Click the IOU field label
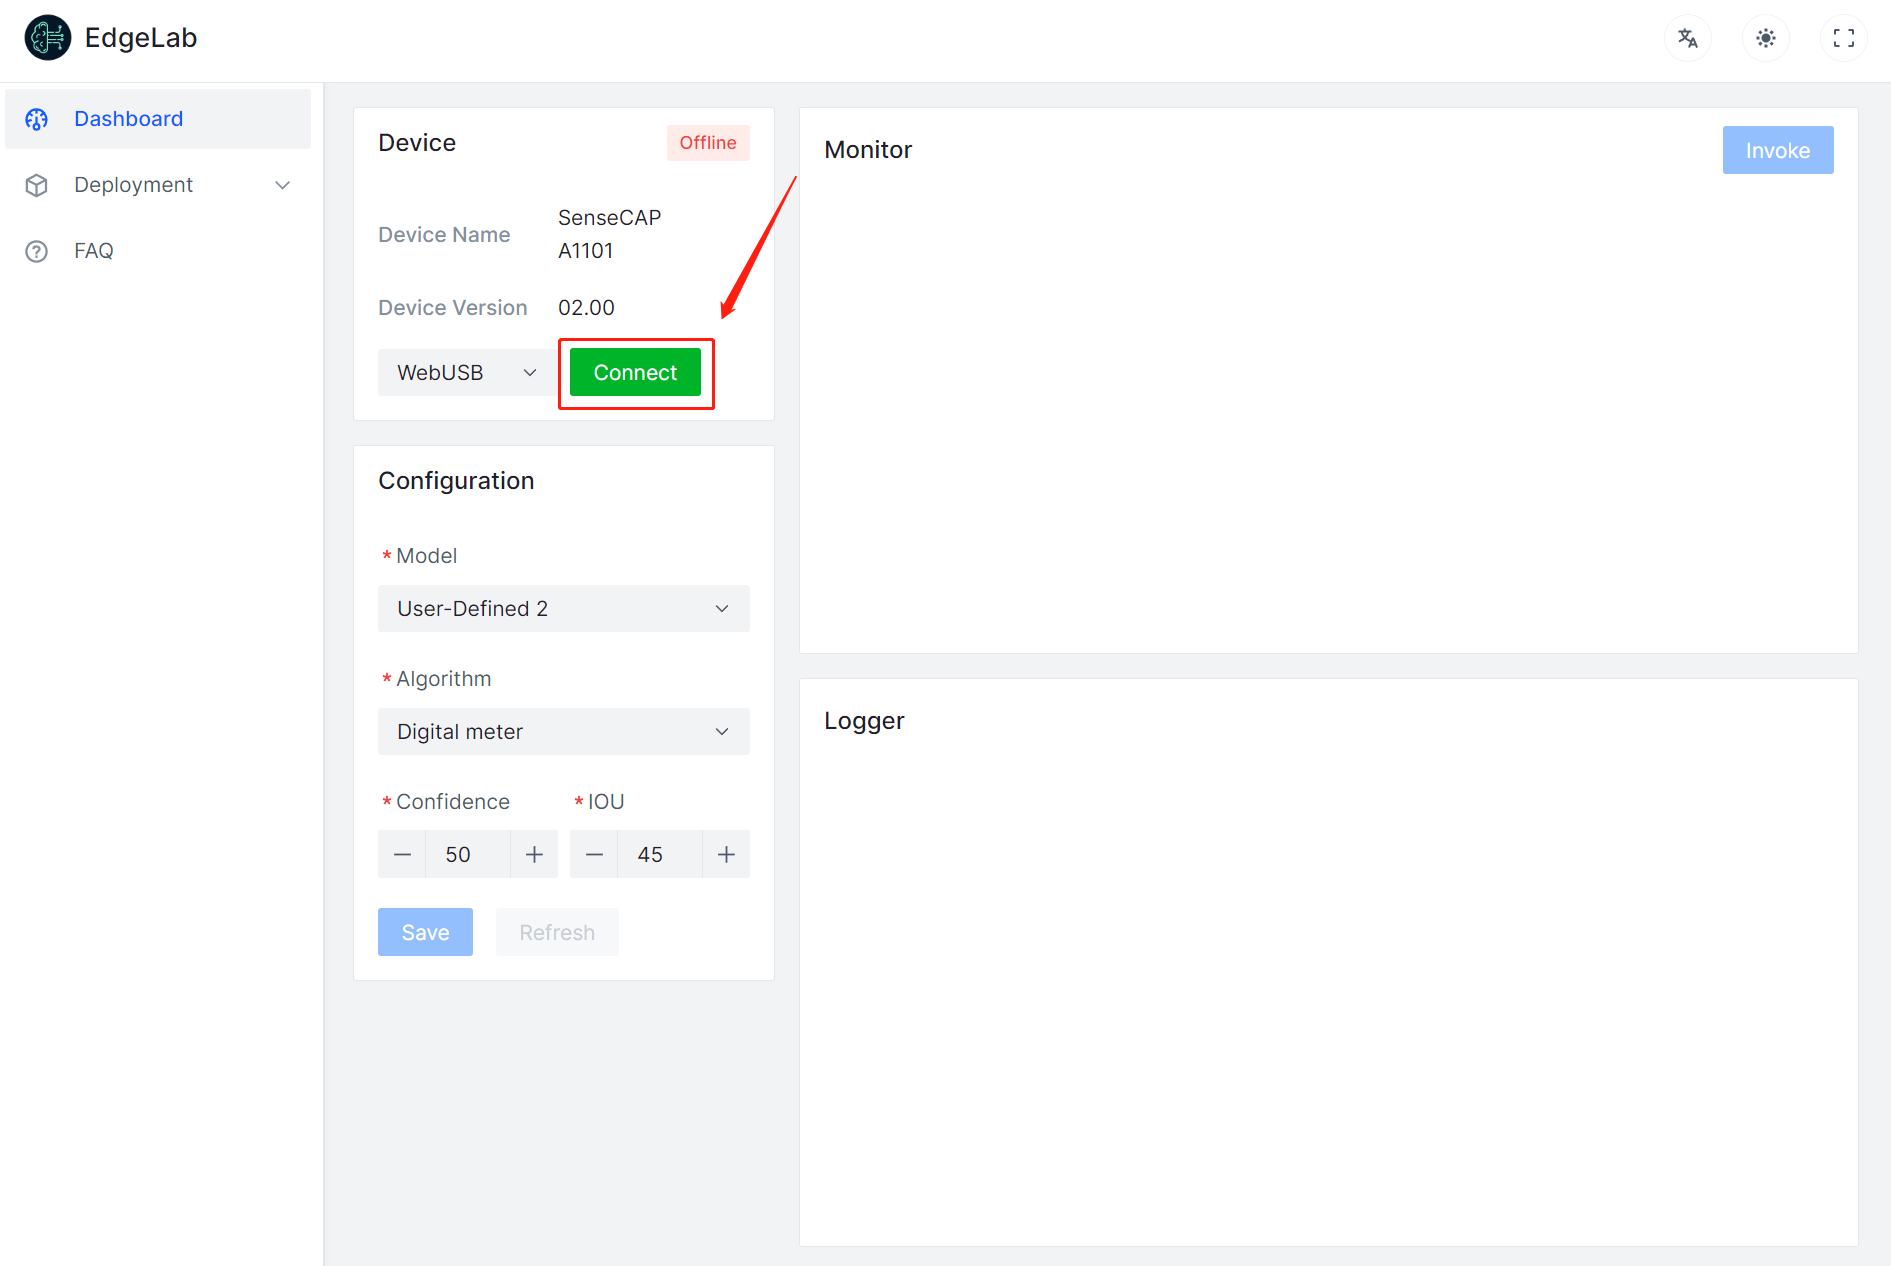The width and height of the screenshot is (1891, 1266). click(606, 802)
